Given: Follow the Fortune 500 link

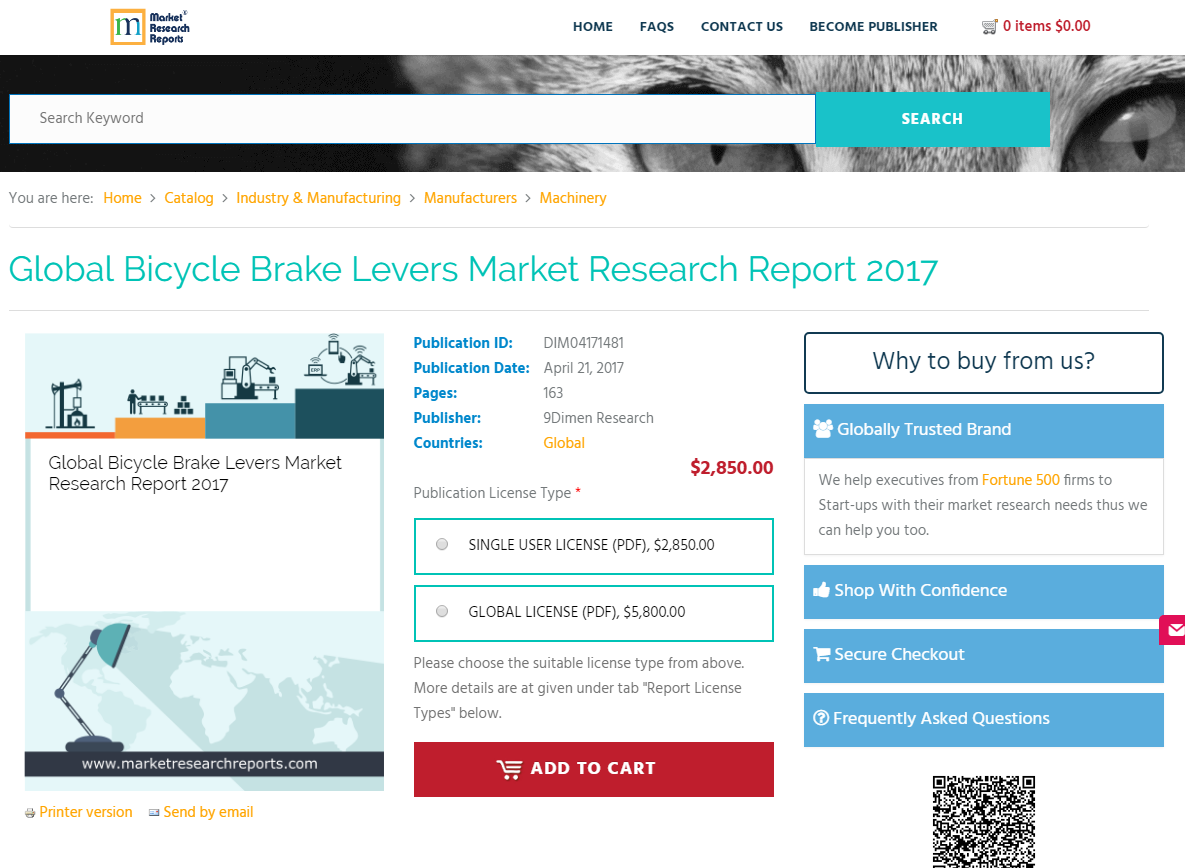Looking at the screenshot, I should point(1020,480).
